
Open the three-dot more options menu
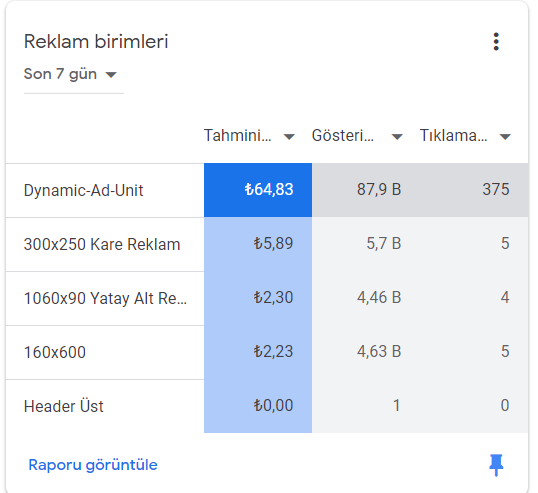[496, 42]
